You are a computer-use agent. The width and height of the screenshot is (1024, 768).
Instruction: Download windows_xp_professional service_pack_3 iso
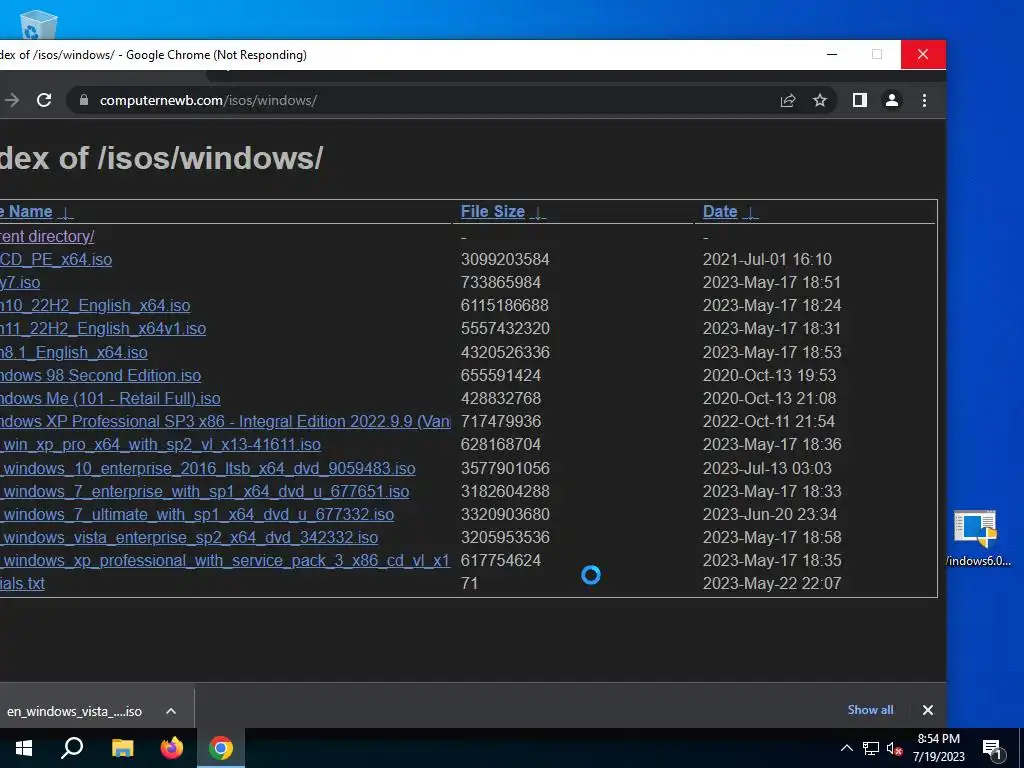click(x=225, y=560)
